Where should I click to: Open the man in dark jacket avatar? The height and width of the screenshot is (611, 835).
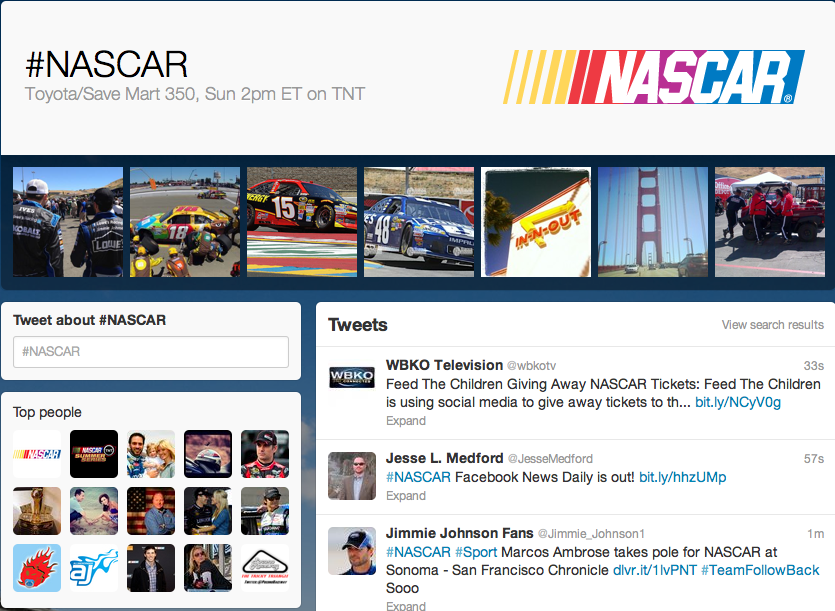pos(151,568)
